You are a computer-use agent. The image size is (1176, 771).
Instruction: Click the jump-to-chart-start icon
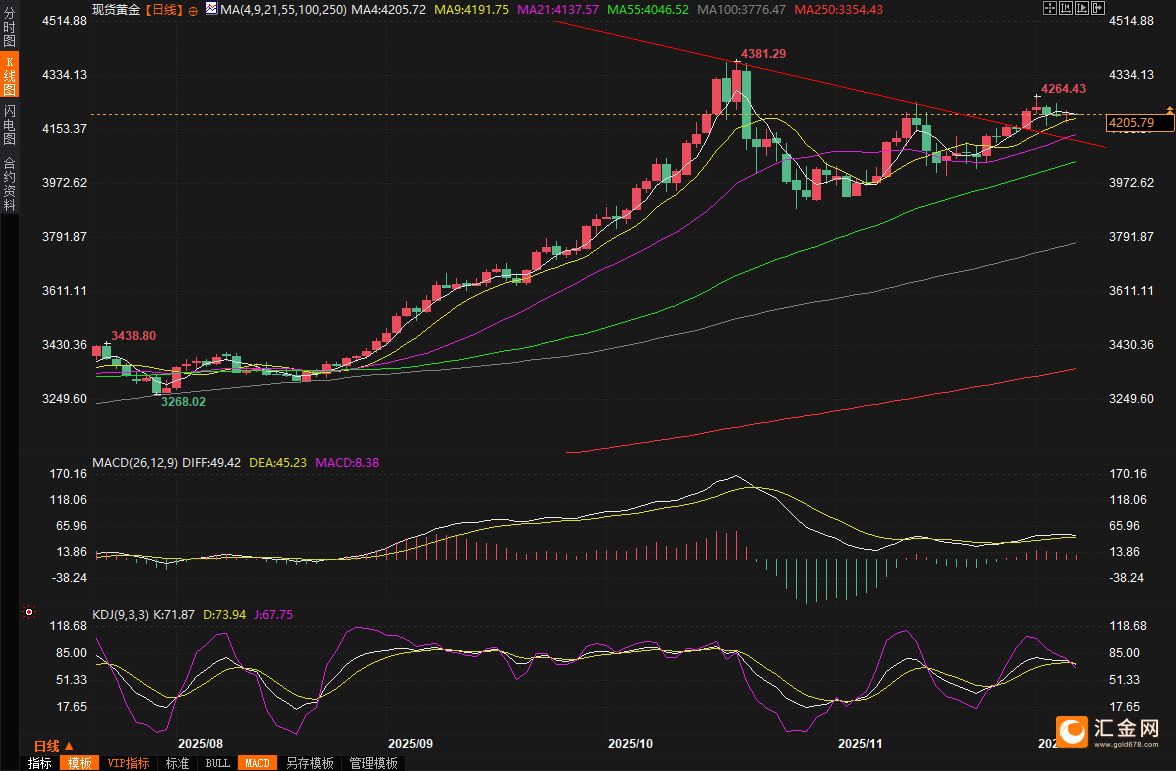click(1066, 8)
